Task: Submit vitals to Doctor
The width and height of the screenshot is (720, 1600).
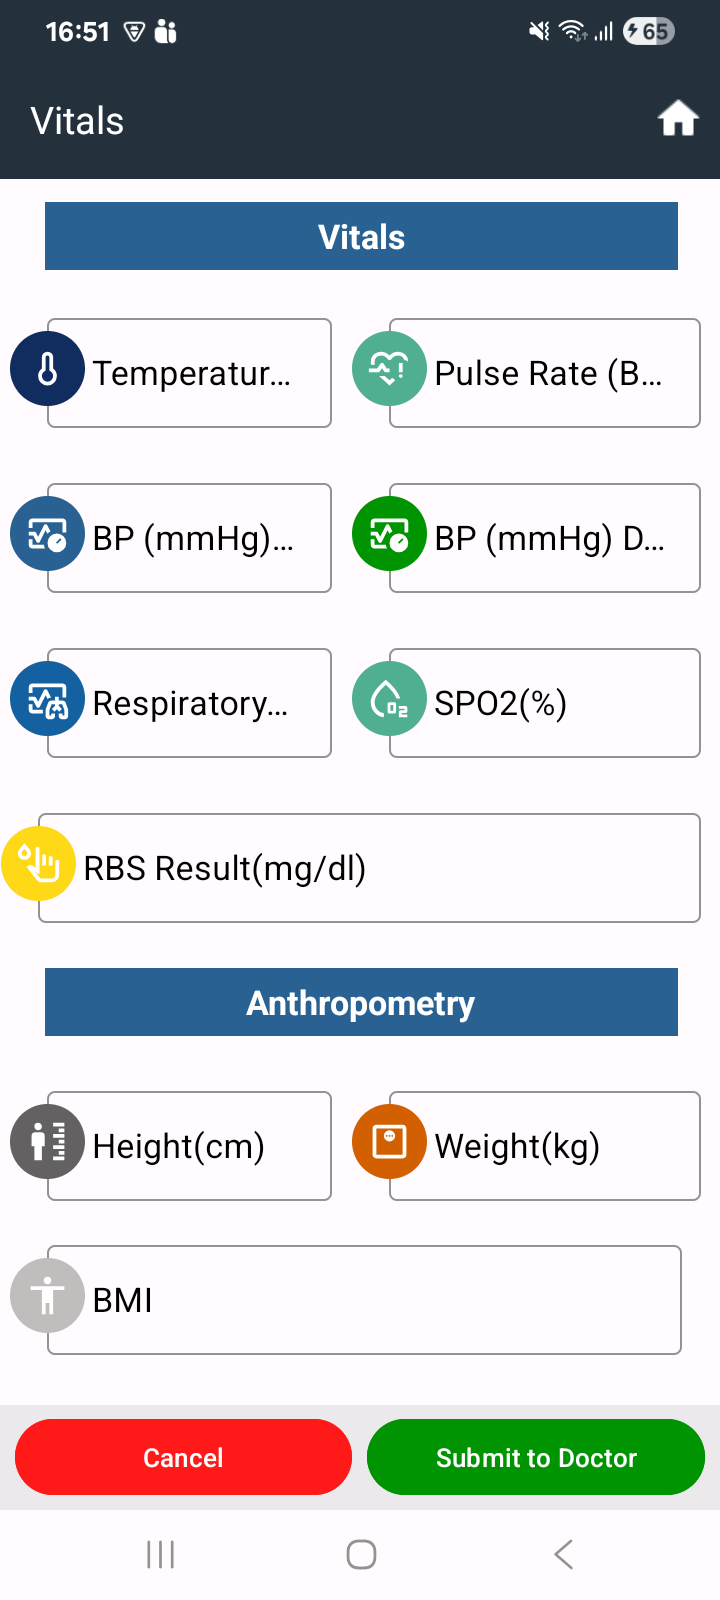Action: 536,1457
